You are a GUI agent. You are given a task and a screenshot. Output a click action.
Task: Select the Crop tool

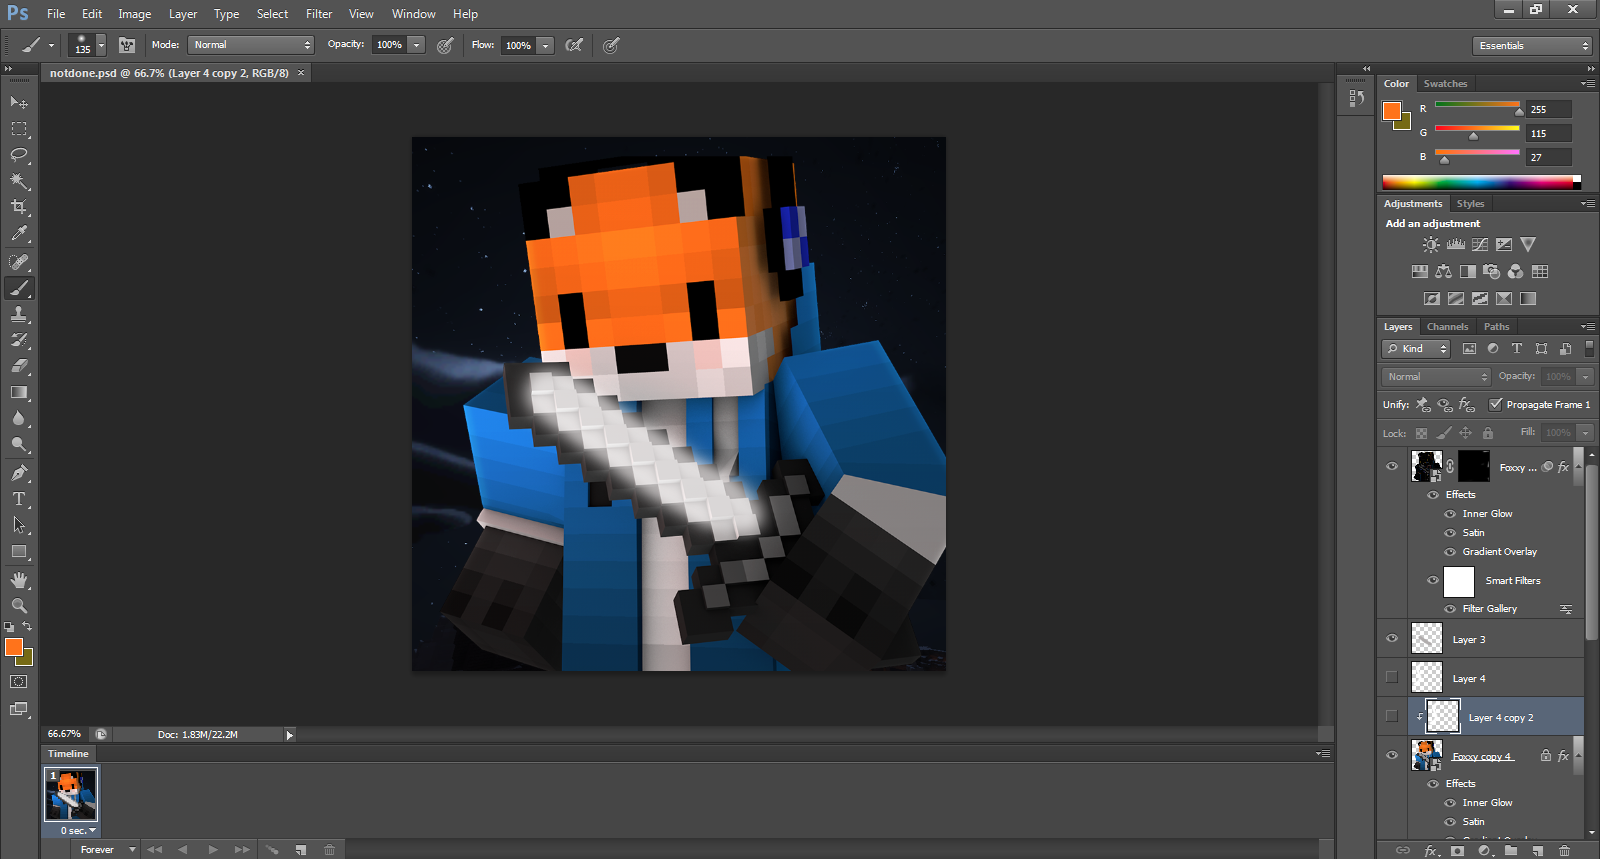pyautogui.click(x=19, y=207)
